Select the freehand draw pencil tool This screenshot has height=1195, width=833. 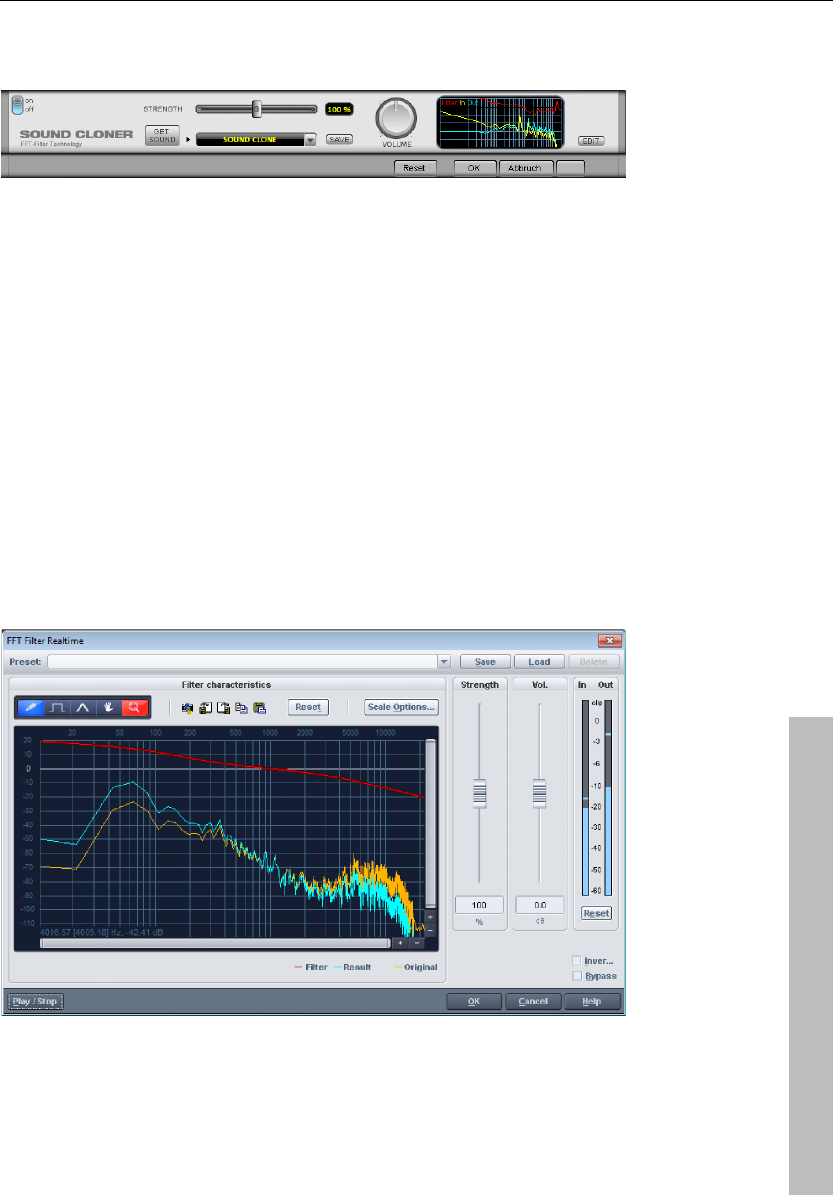pyautogui.click(x=30, y=707)
